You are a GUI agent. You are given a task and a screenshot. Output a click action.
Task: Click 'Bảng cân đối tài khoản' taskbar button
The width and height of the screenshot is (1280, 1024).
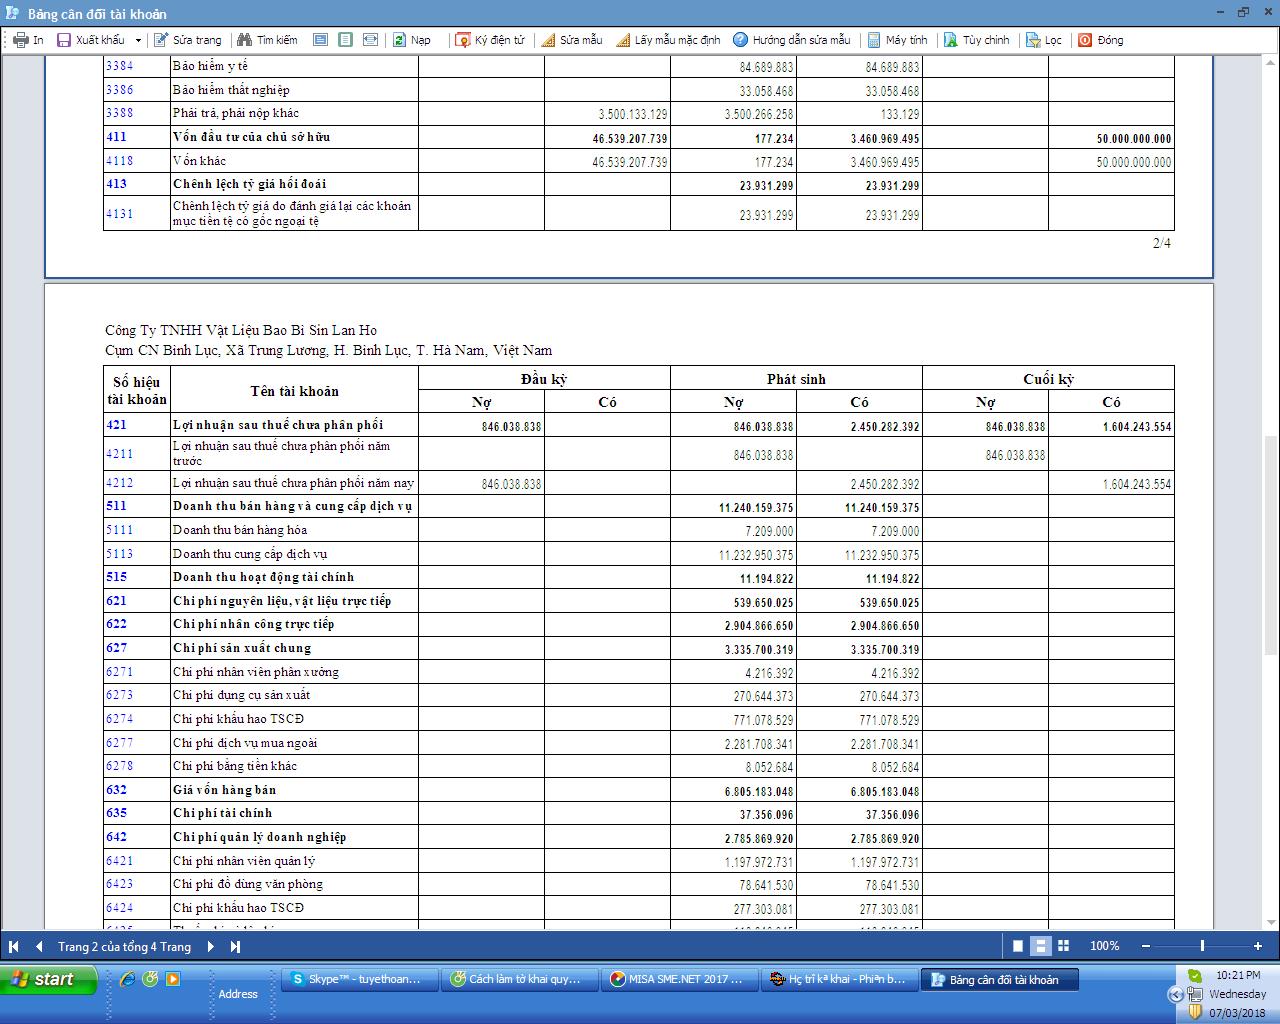point(1001,980)
